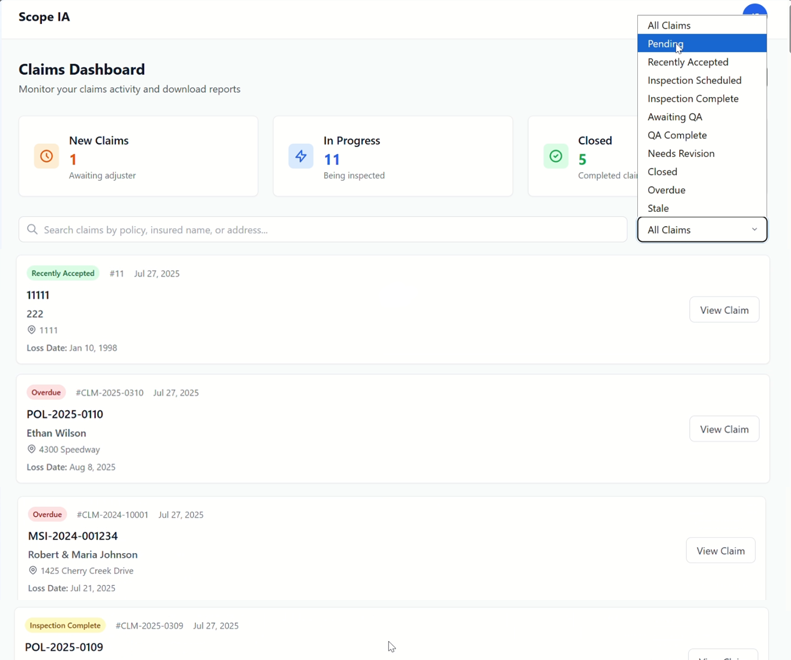Click the New Claims clock icon
This screenshot has height=660, width=791.
(46, 156)
